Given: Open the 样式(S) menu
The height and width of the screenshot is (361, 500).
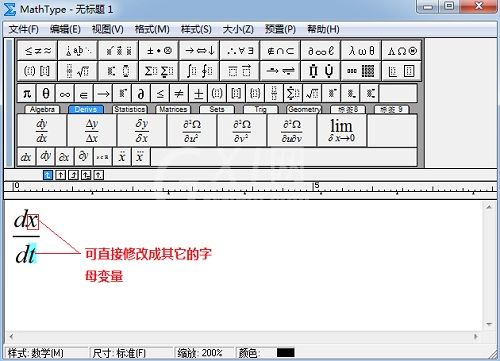Looking at the screenshot, I should click(x=196, y=29).
